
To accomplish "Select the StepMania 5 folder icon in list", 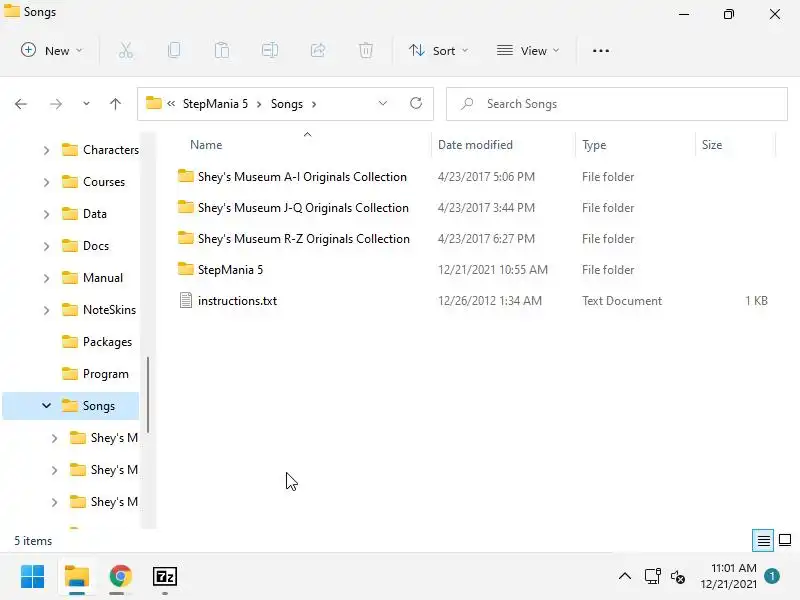I will [x=186, y=269].
